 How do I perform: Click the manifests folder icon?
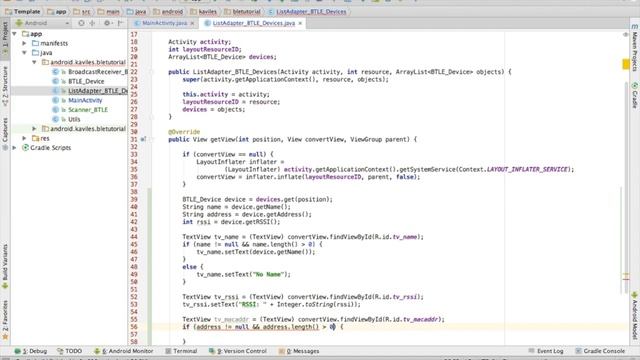36,43
